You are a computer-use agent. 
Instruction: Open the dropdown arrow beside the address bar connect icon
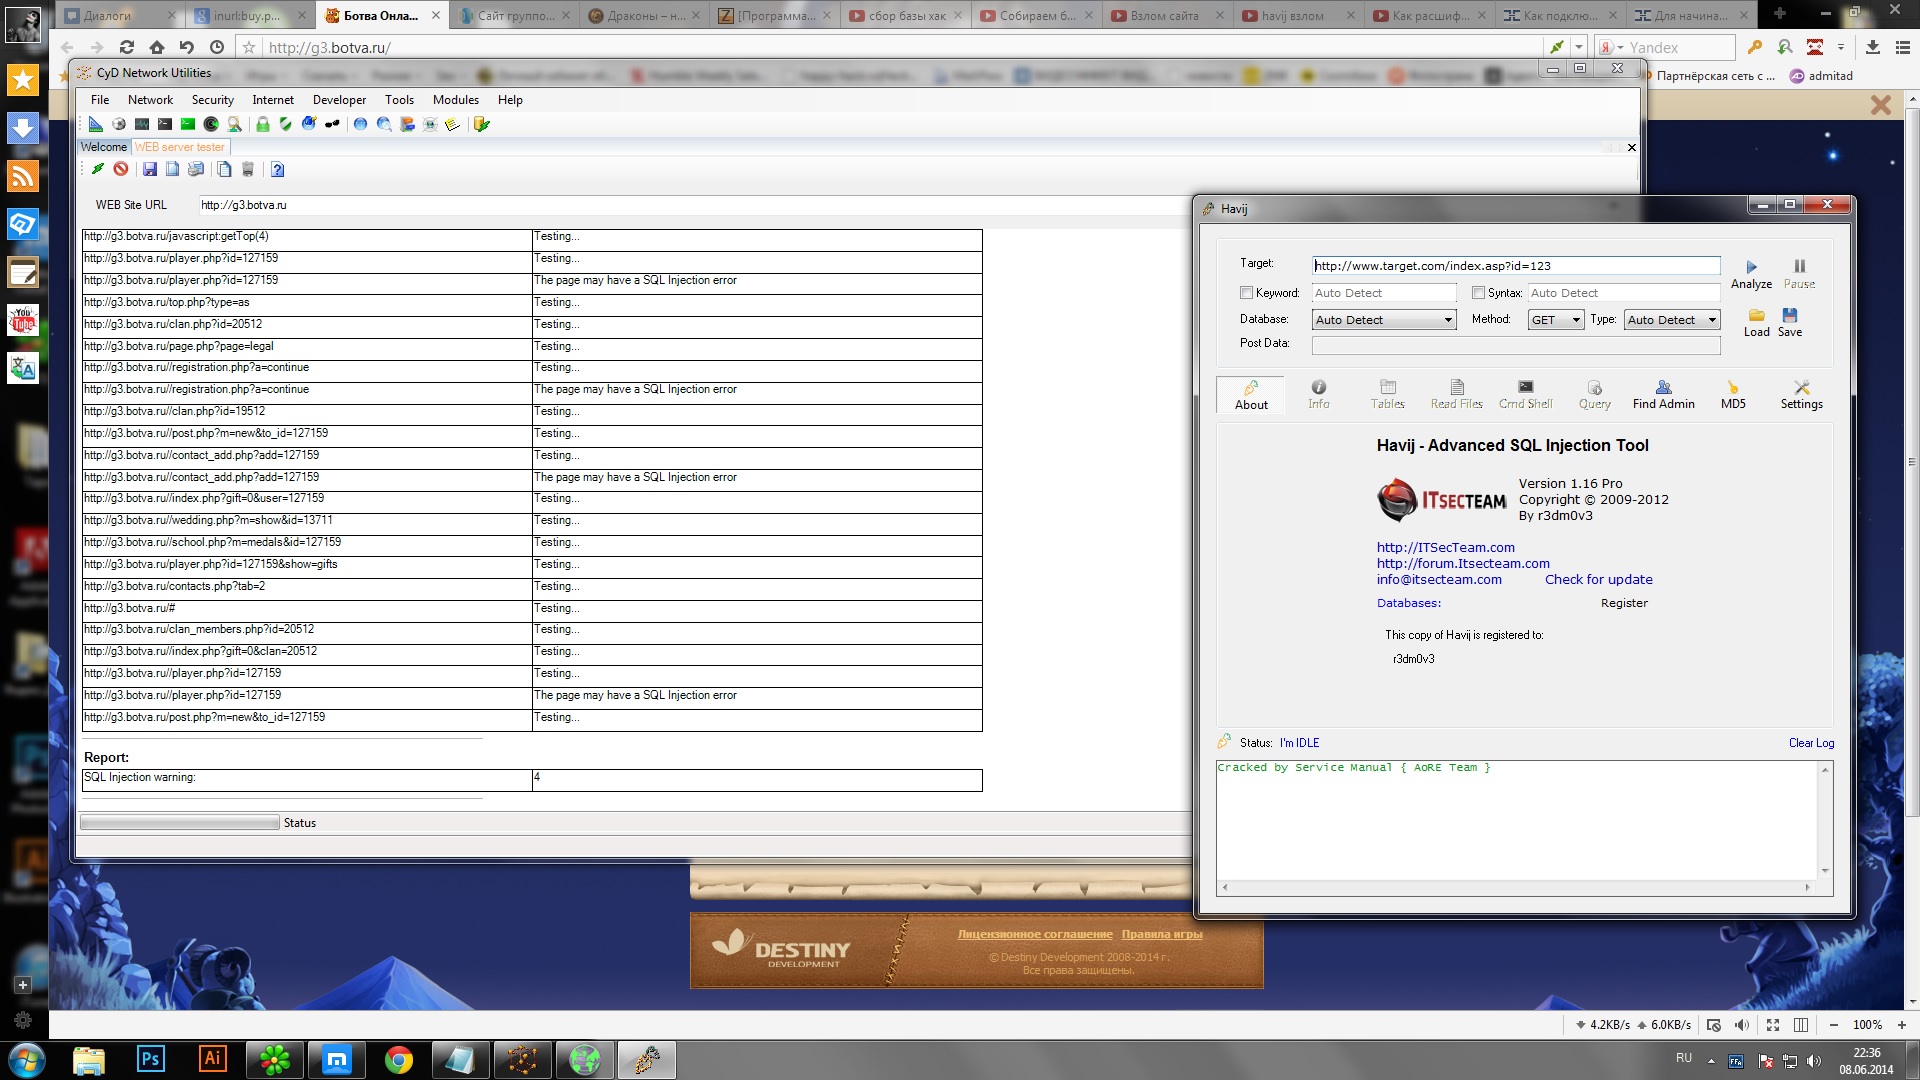(x=1578, y=47)
